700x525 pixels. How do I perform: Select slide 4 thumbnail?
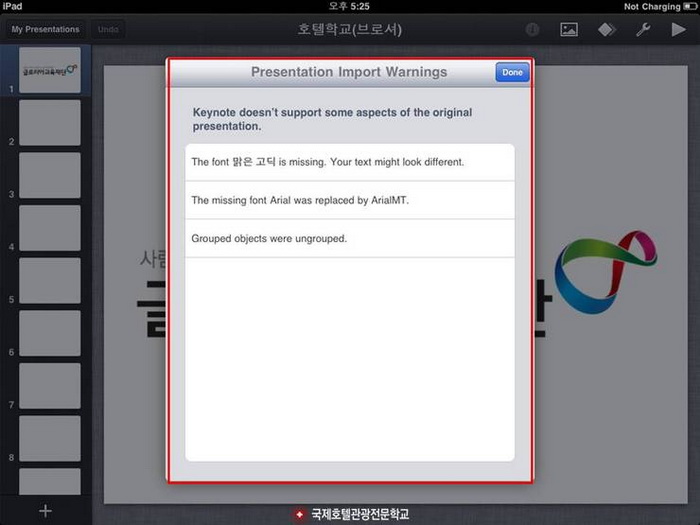(50, 227)
